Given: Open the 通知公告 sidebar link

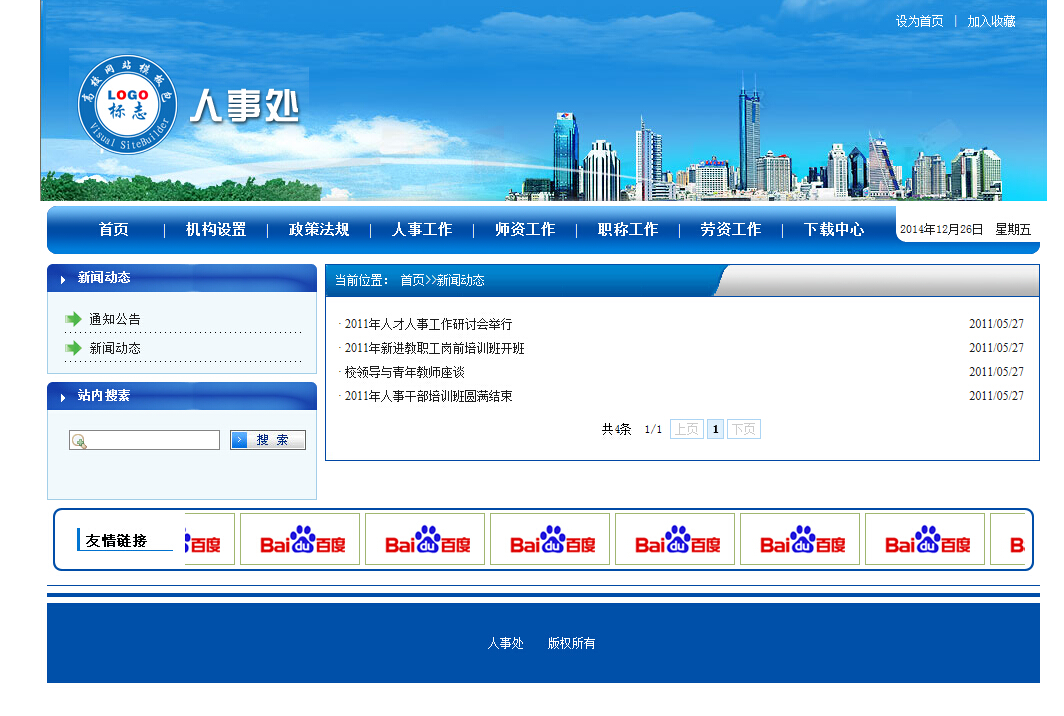Looking at the screenshot, I should coord(115,319).
